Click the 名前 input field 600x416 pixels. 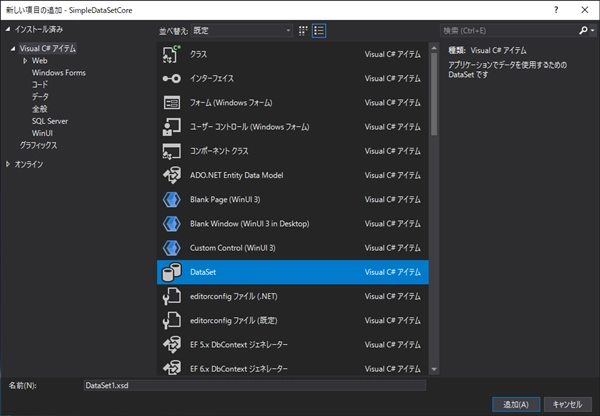[254, 385]
